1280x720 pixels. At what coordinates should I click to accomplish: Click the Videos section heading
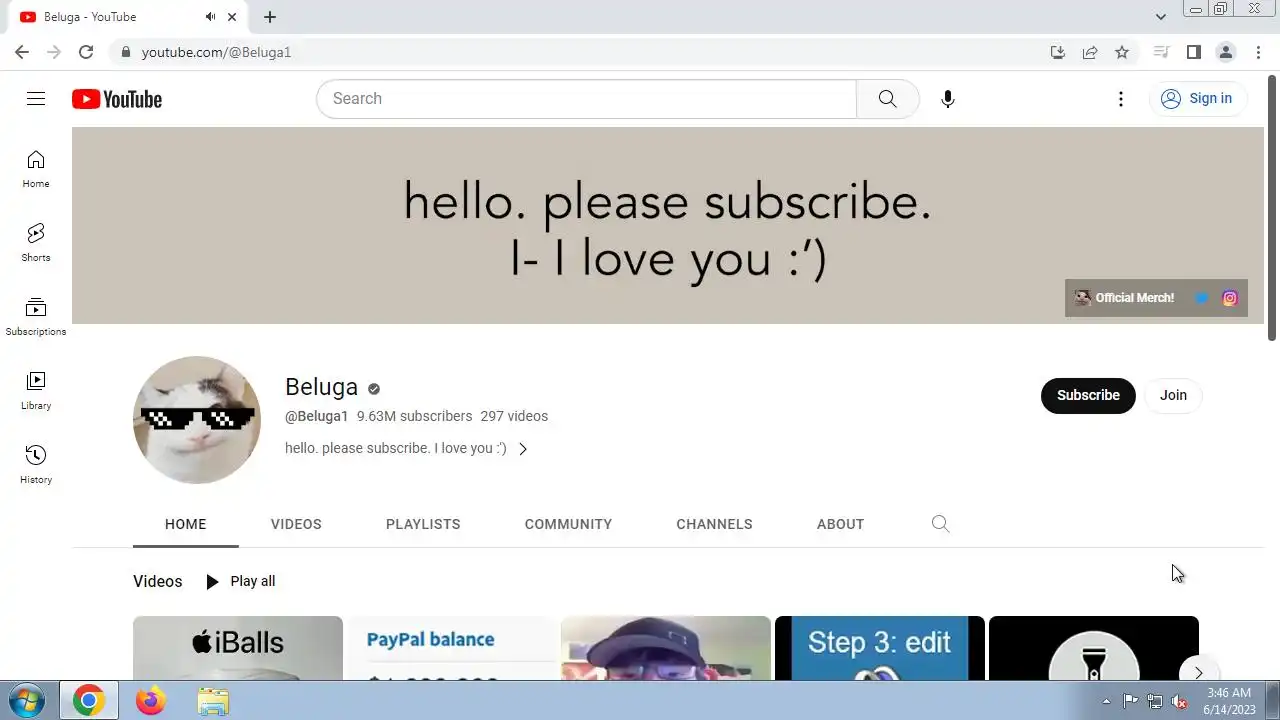(x=158, y=581)
